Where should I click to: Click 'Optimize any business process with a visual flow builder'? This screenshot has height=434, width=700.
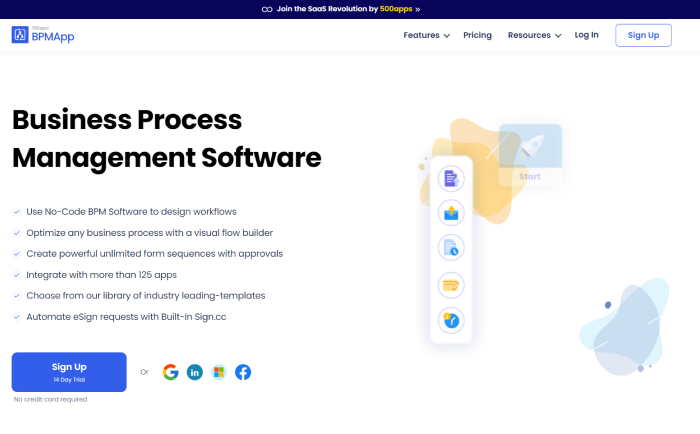tap(150, 233)
